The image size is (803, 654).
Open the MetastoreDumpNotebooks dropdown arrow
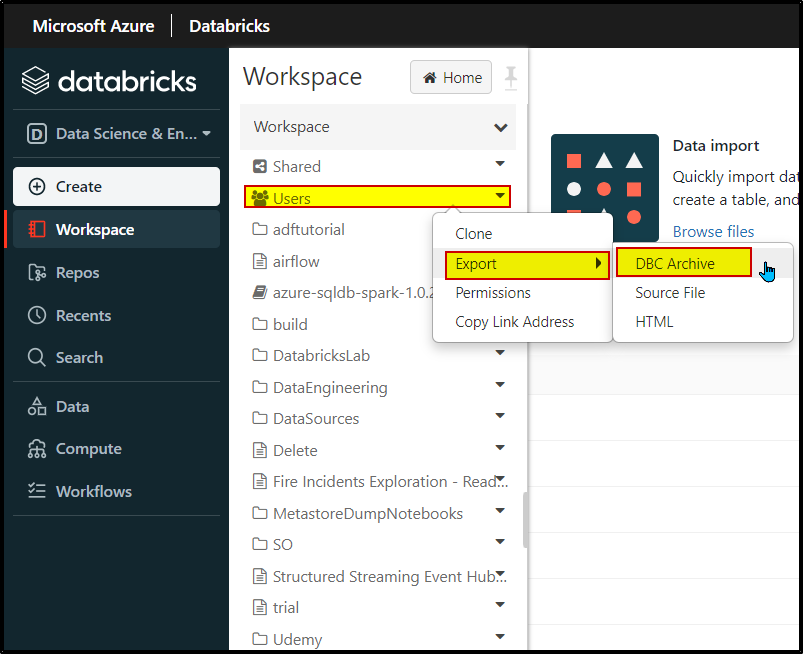pyautogui.click(x=500, y=511)
